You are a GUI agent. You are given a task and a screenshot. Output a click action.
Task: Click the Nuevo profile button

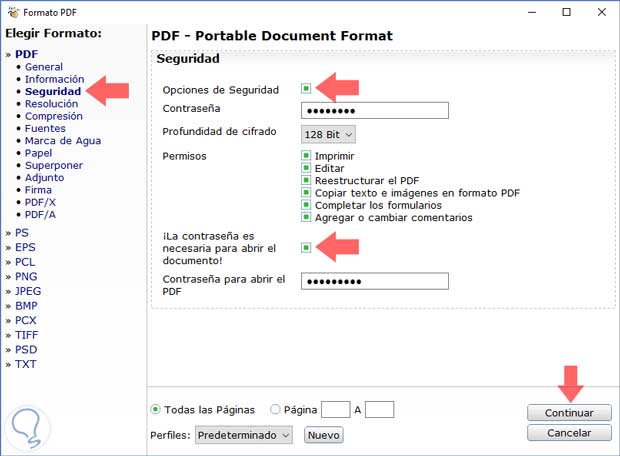point(323,435)
